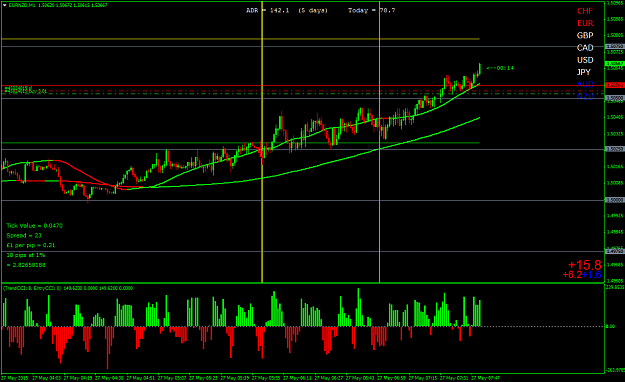Viewport: 625px width, 382px height.
Task: Click the Tick Value = 0.0470 label
Action: pos(34,226)
